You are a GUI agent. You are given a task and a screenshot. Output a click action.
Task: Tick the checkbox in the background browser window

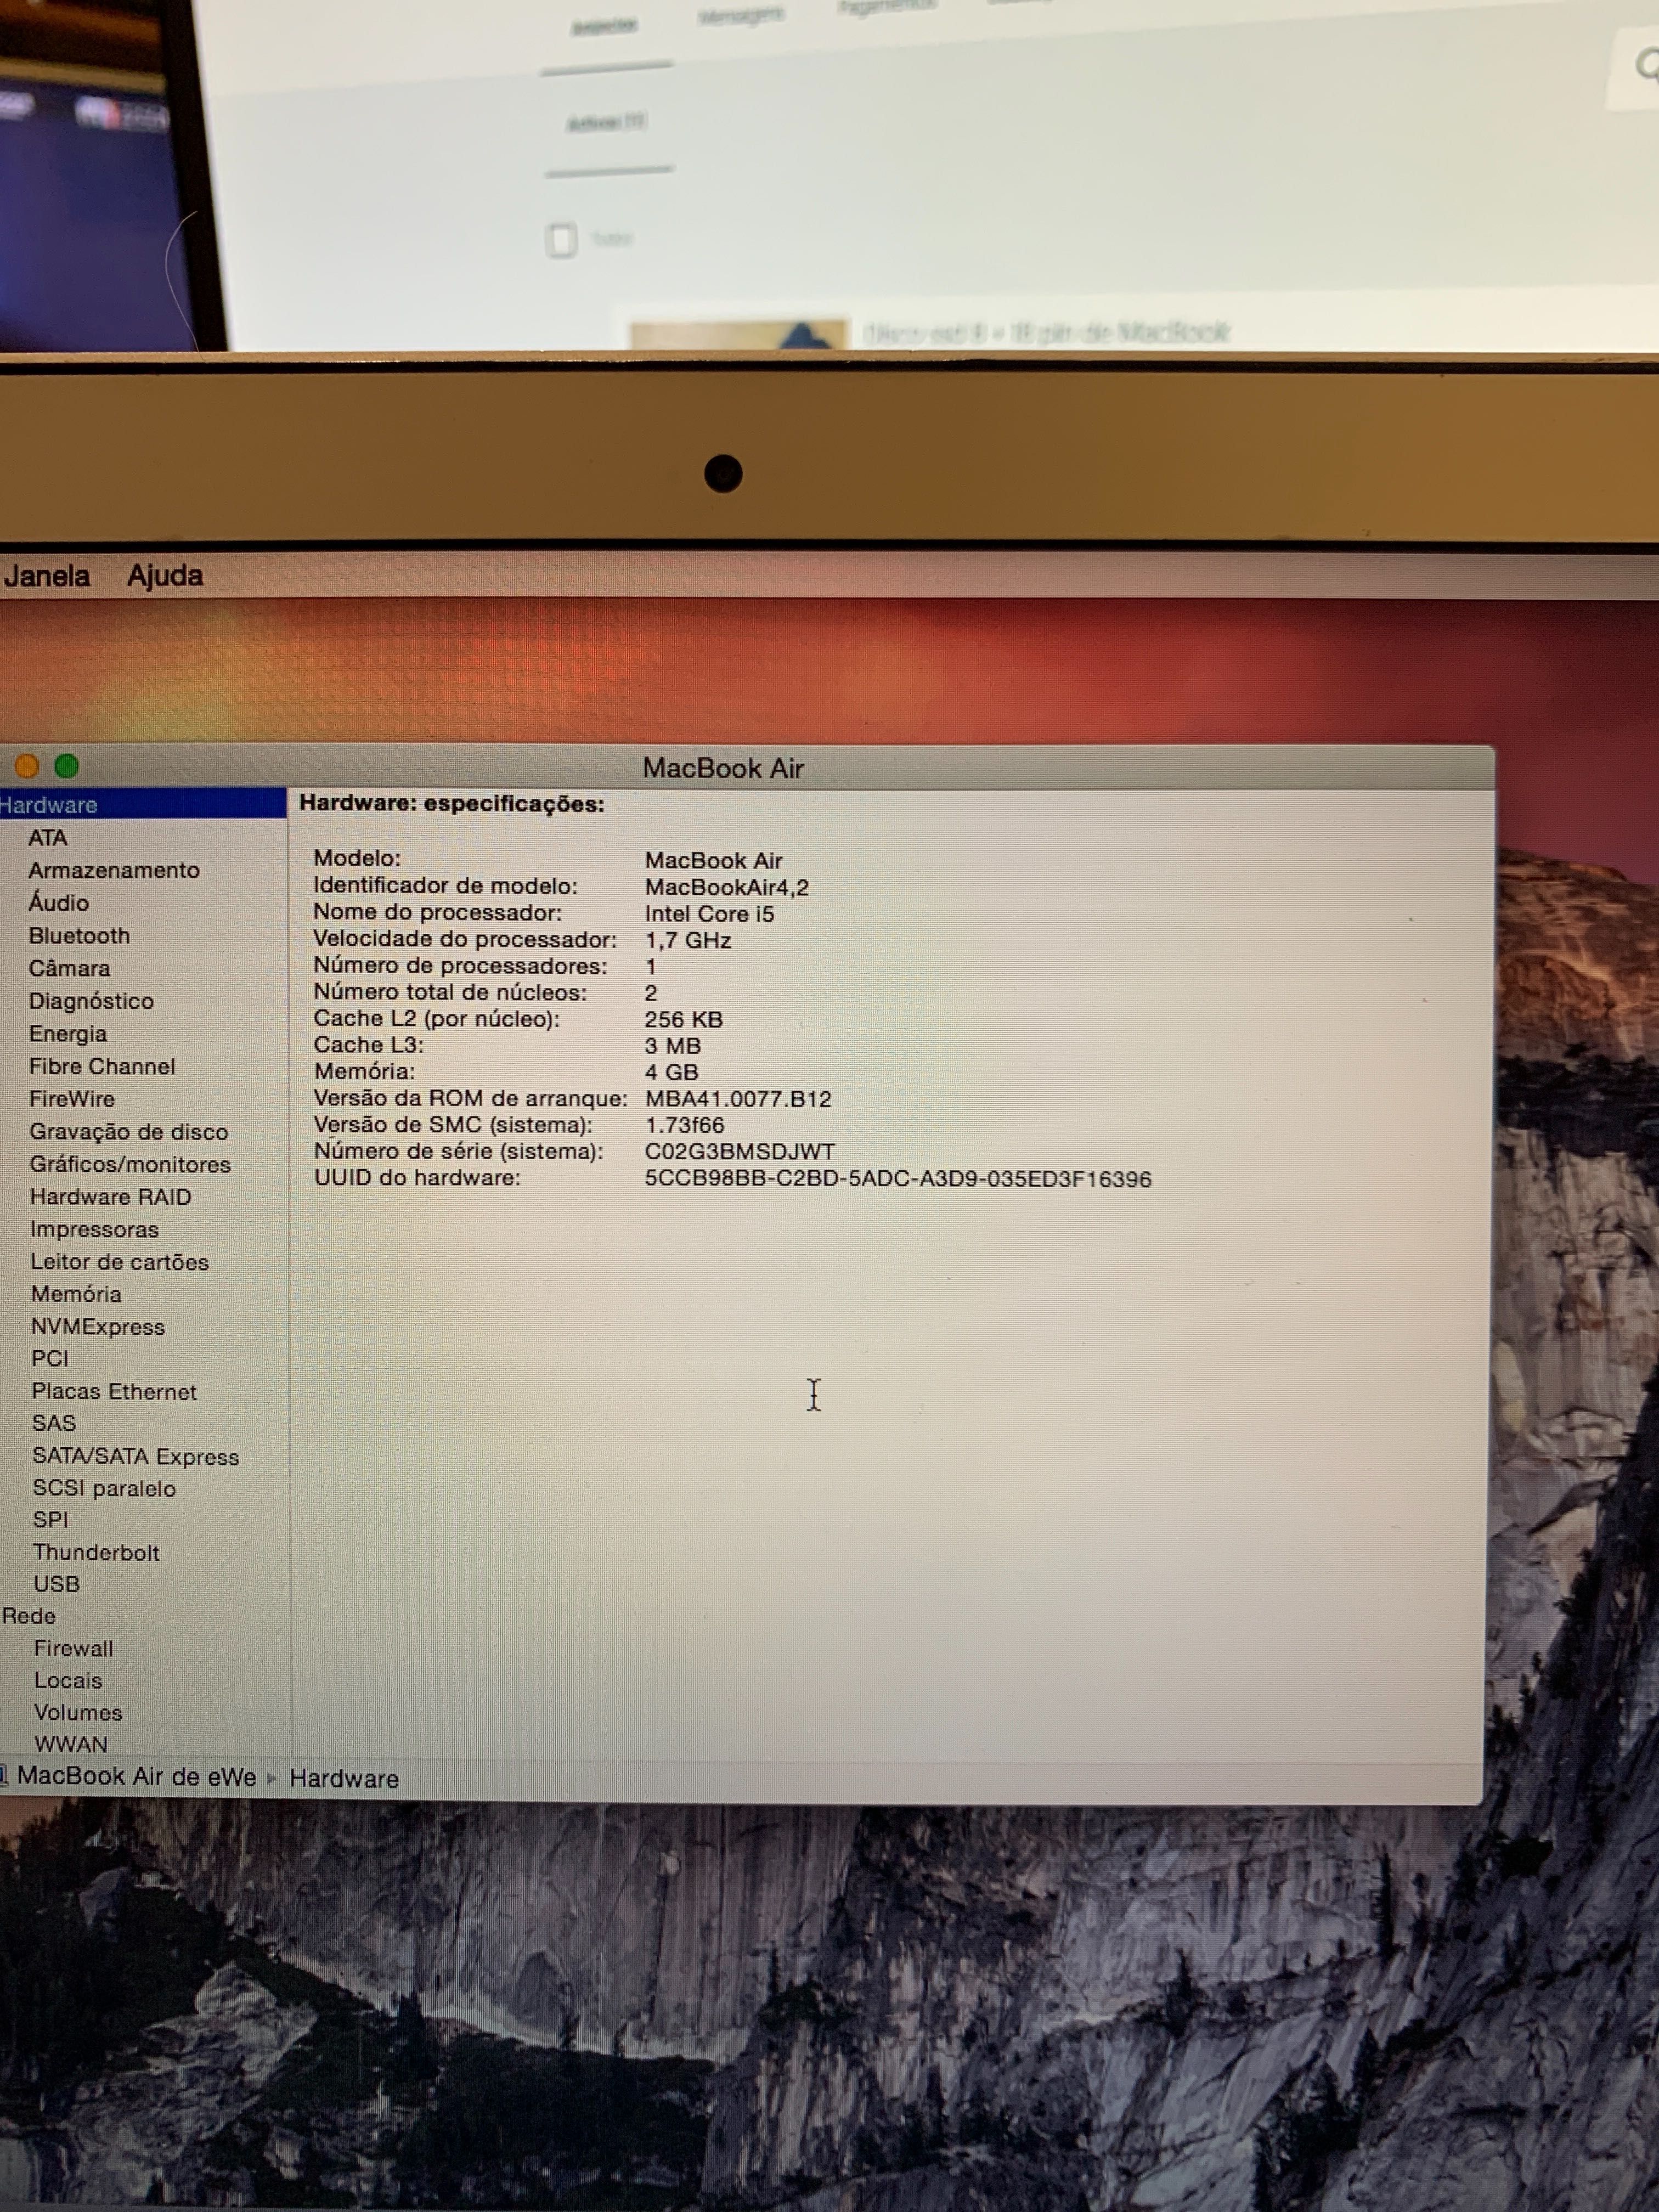(x=561, y=240)
